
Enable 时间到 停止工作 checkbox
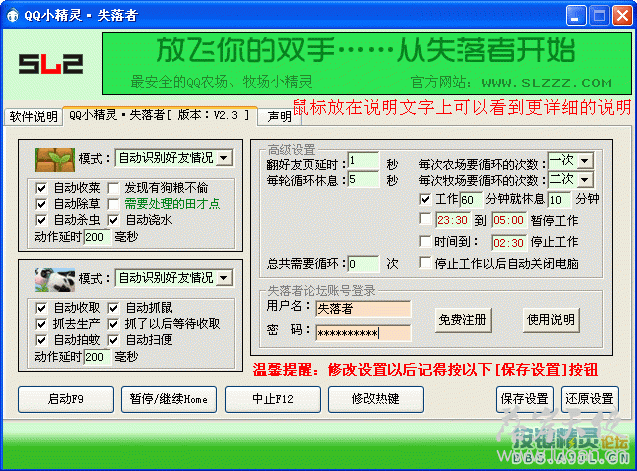coord(425,241)
